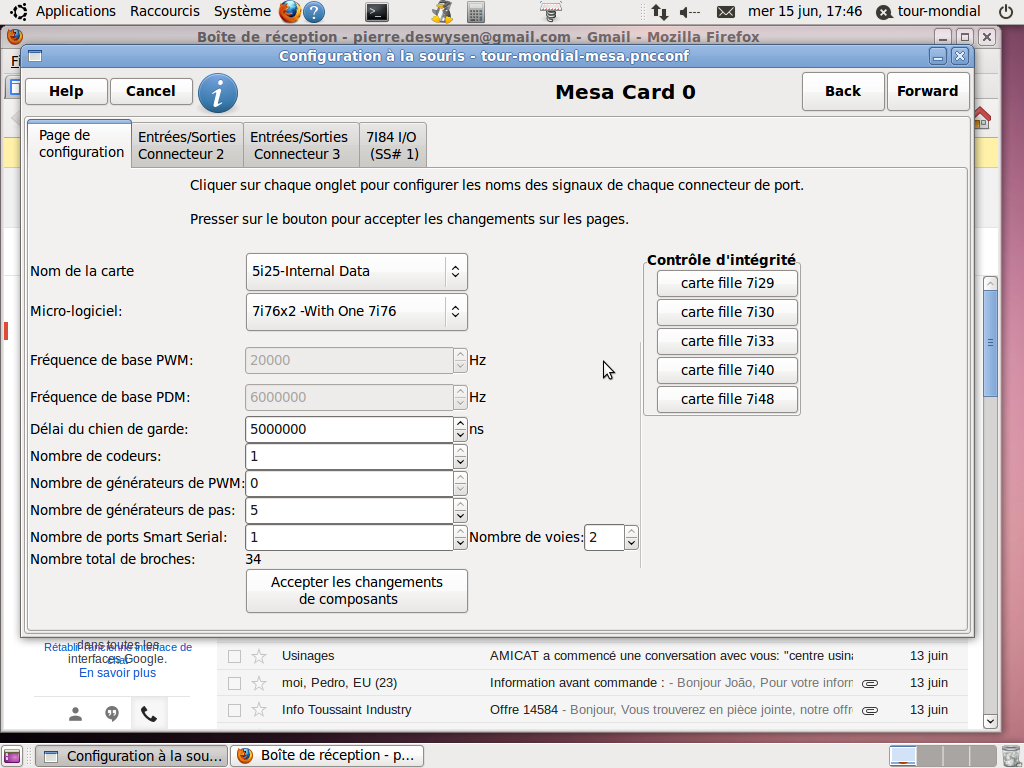Click the Gmail page vertical scrollbar thumb
This screenshot has width=1024, height=768.
pyautogui.click(x=991, y=343)
